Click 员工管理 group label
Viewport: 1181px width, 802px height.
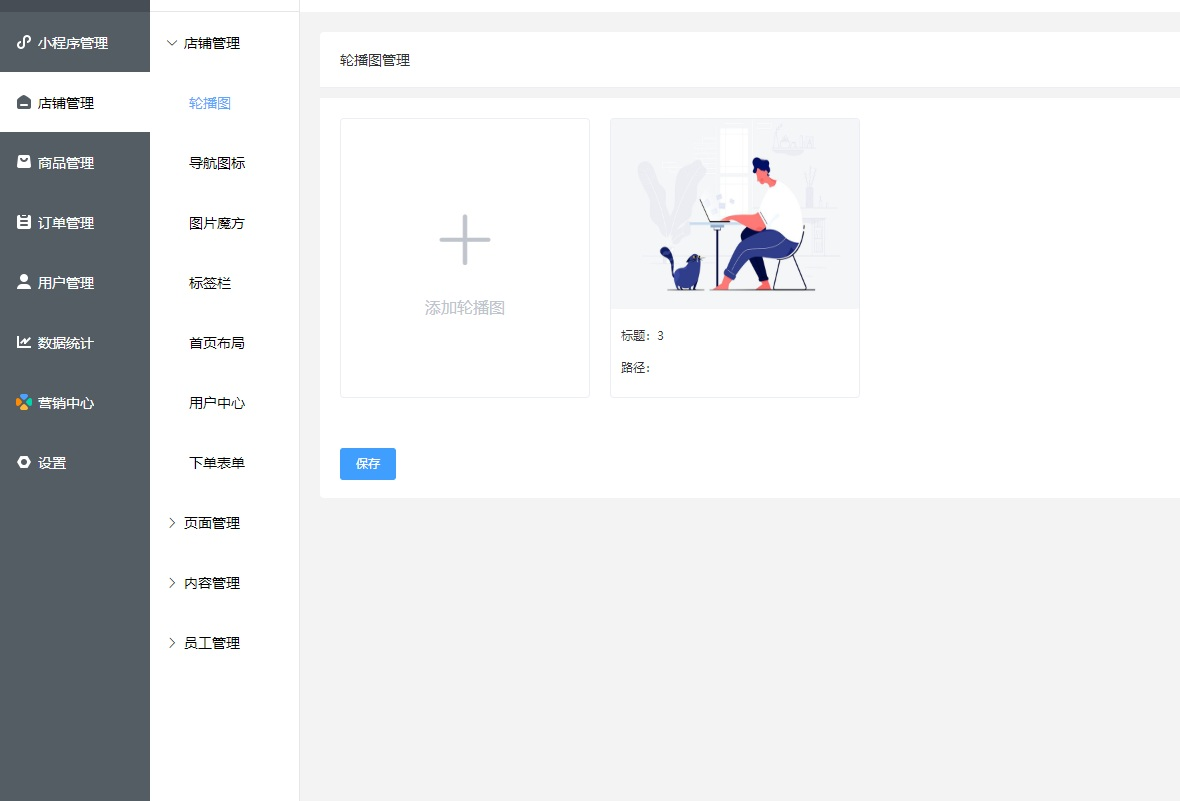[x=212, y=642]
